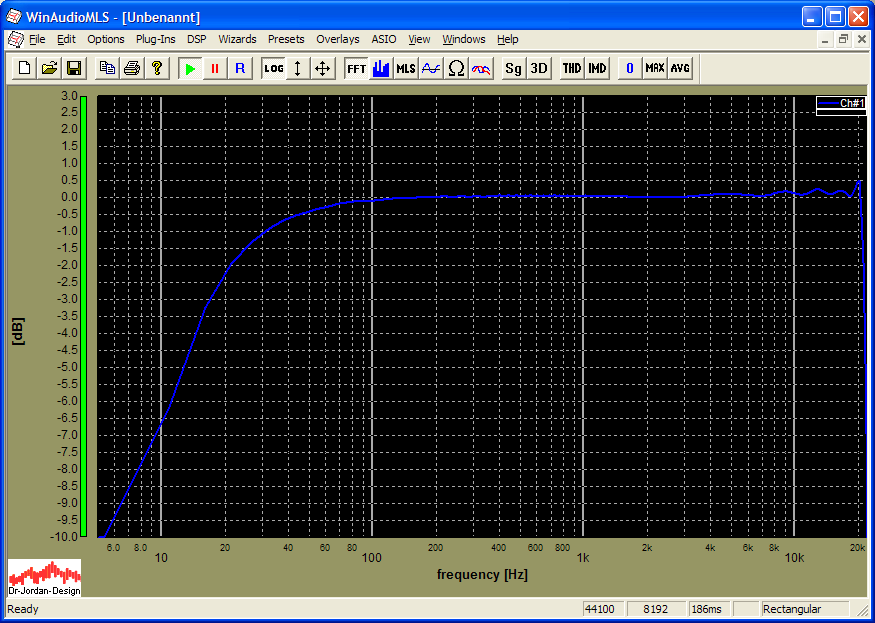Open the Overlays menu
The width and height of the screenshot is (875, 623).
click(x=337, y=39)
